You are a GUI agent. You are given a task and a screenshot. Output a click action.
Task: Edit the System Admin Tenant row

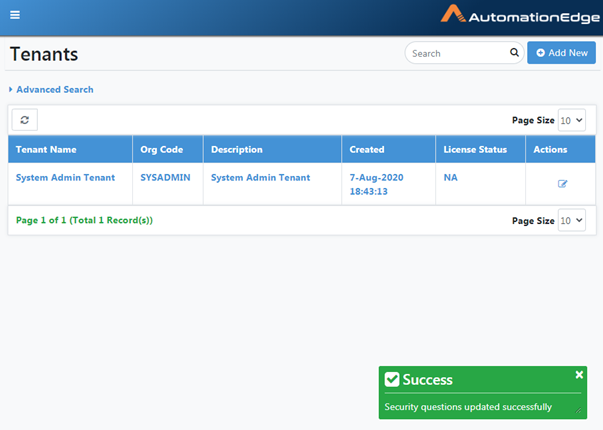(x=562, y=184)
